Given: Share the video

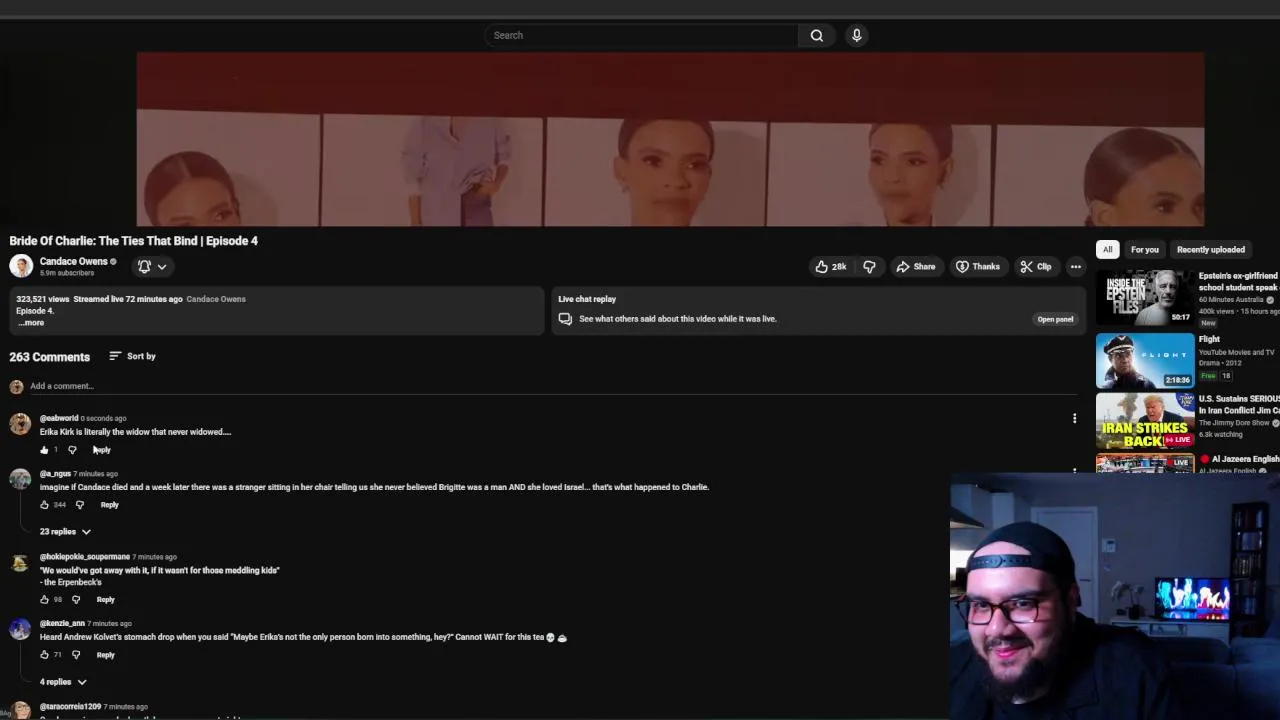Looking at the screenshot, I should (x=915, y=267).
